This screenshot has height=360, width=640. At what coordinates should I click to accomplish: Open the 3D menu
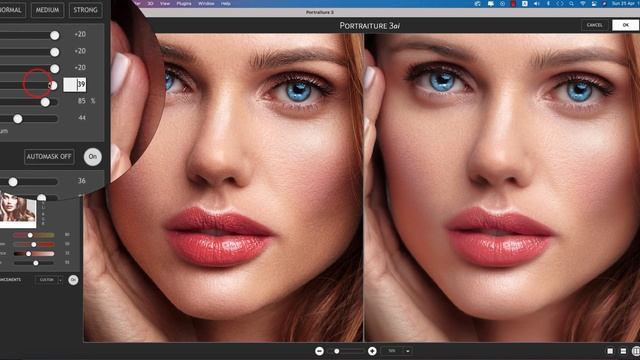[x=150, y=3]
